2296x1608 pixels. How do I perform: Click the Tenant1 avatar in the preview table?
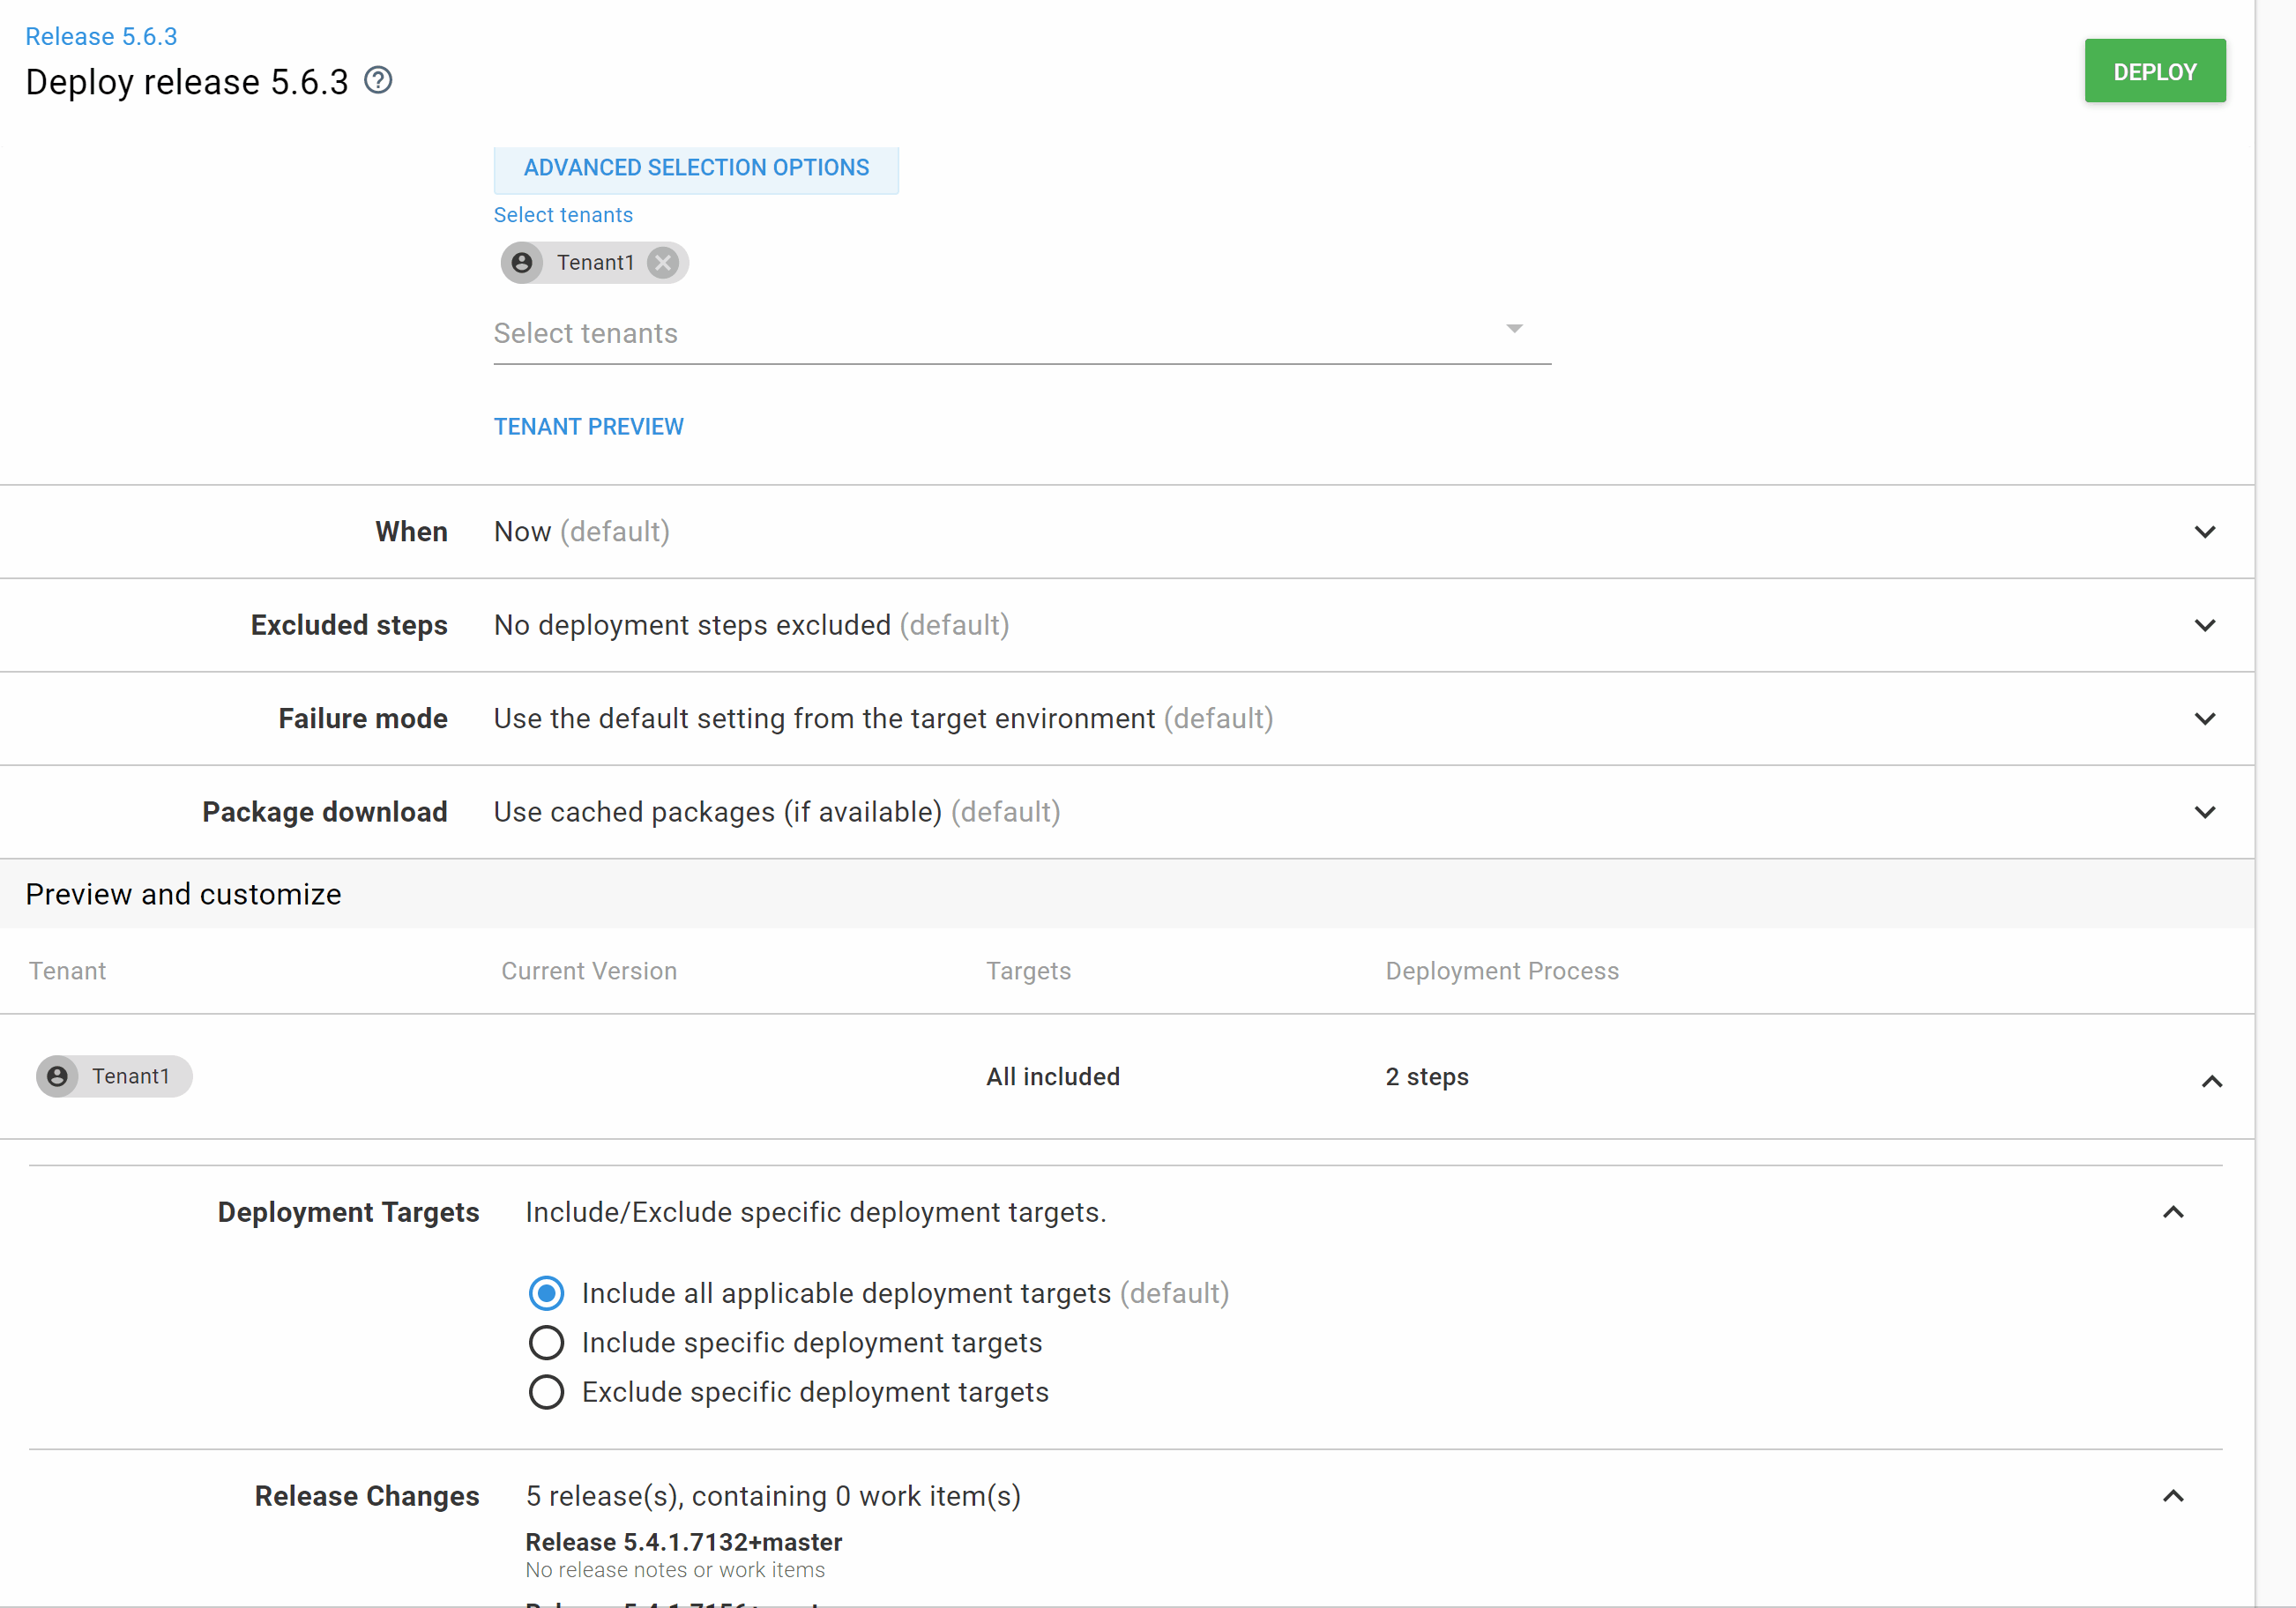(x=58, y=1076)
